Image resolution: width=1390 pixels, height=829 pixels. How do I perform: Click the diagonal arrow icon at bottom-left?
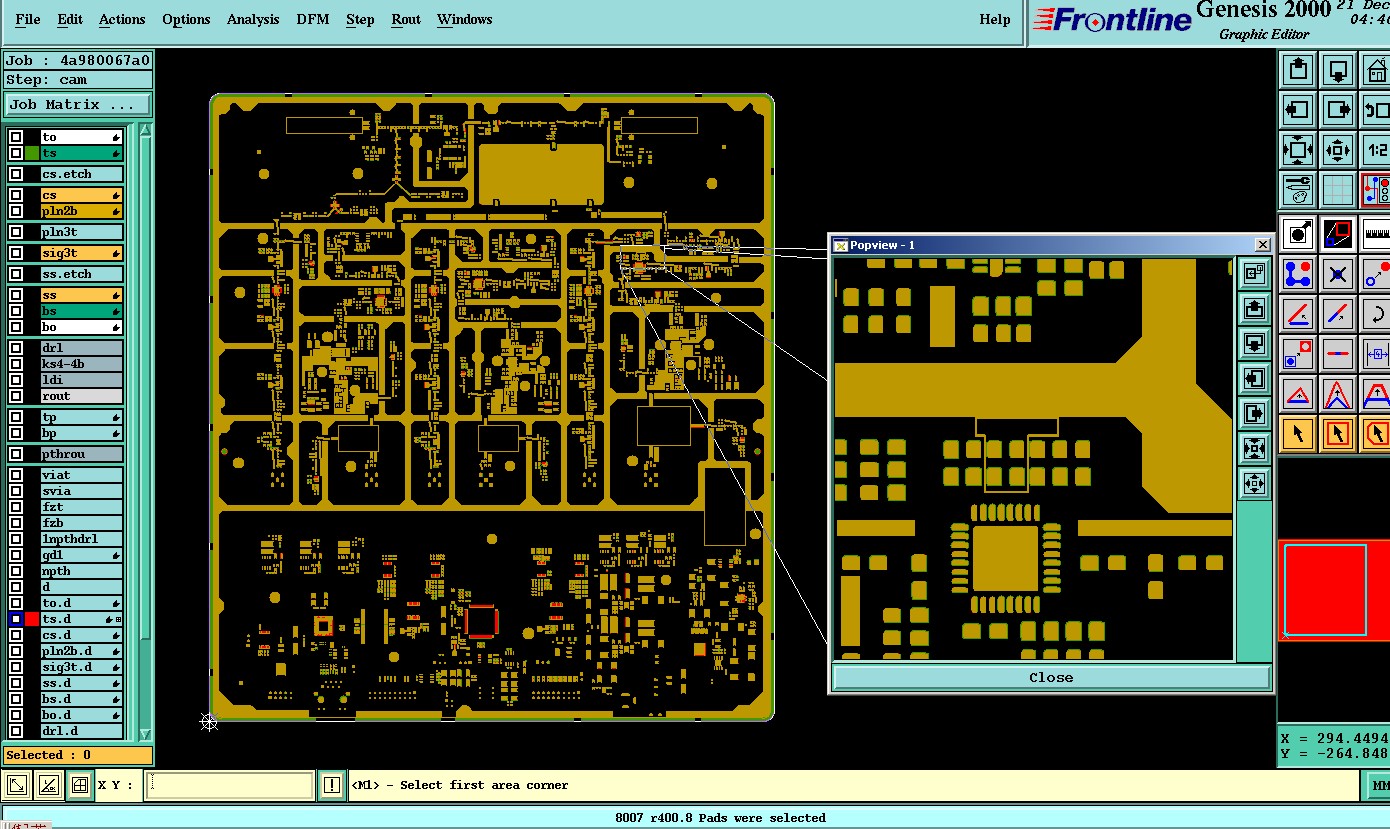click(x=17, y=786)
